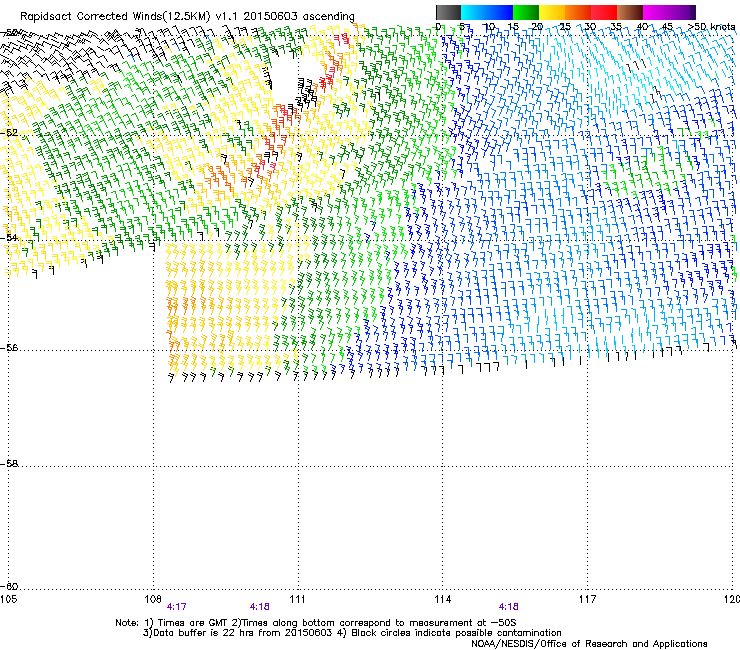Click the brown 35-40 knots legend swatch
The image size is (740, 650).
point(630,12)
